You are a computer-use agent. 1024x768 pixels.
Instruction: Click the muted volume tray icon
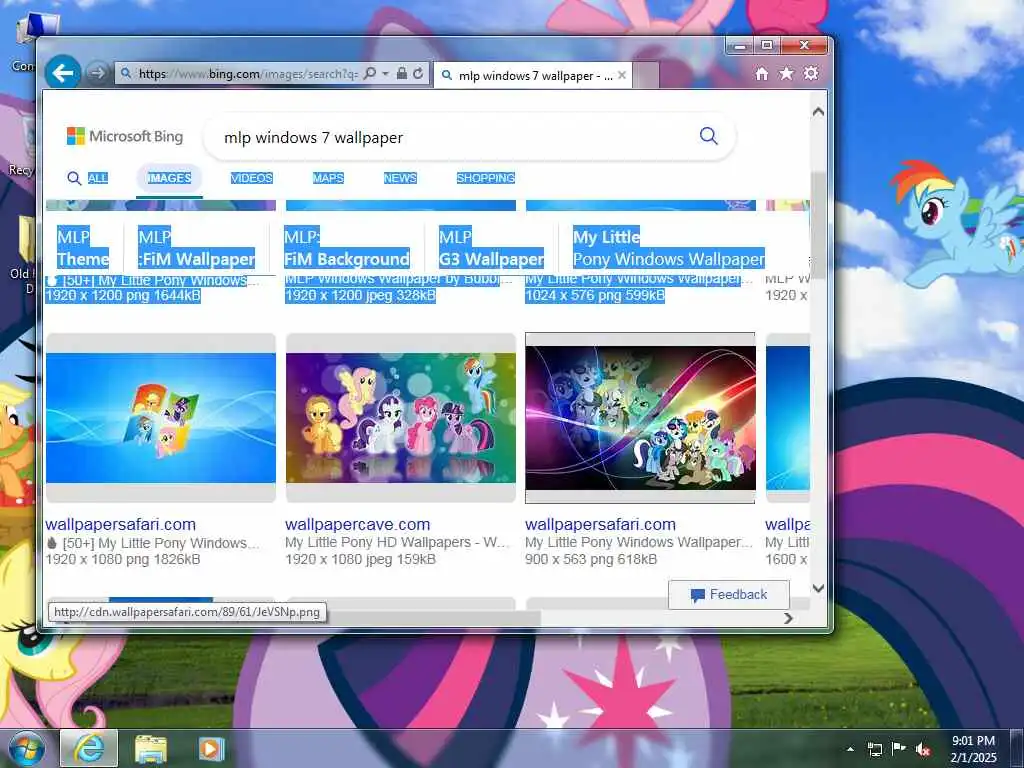923,750
